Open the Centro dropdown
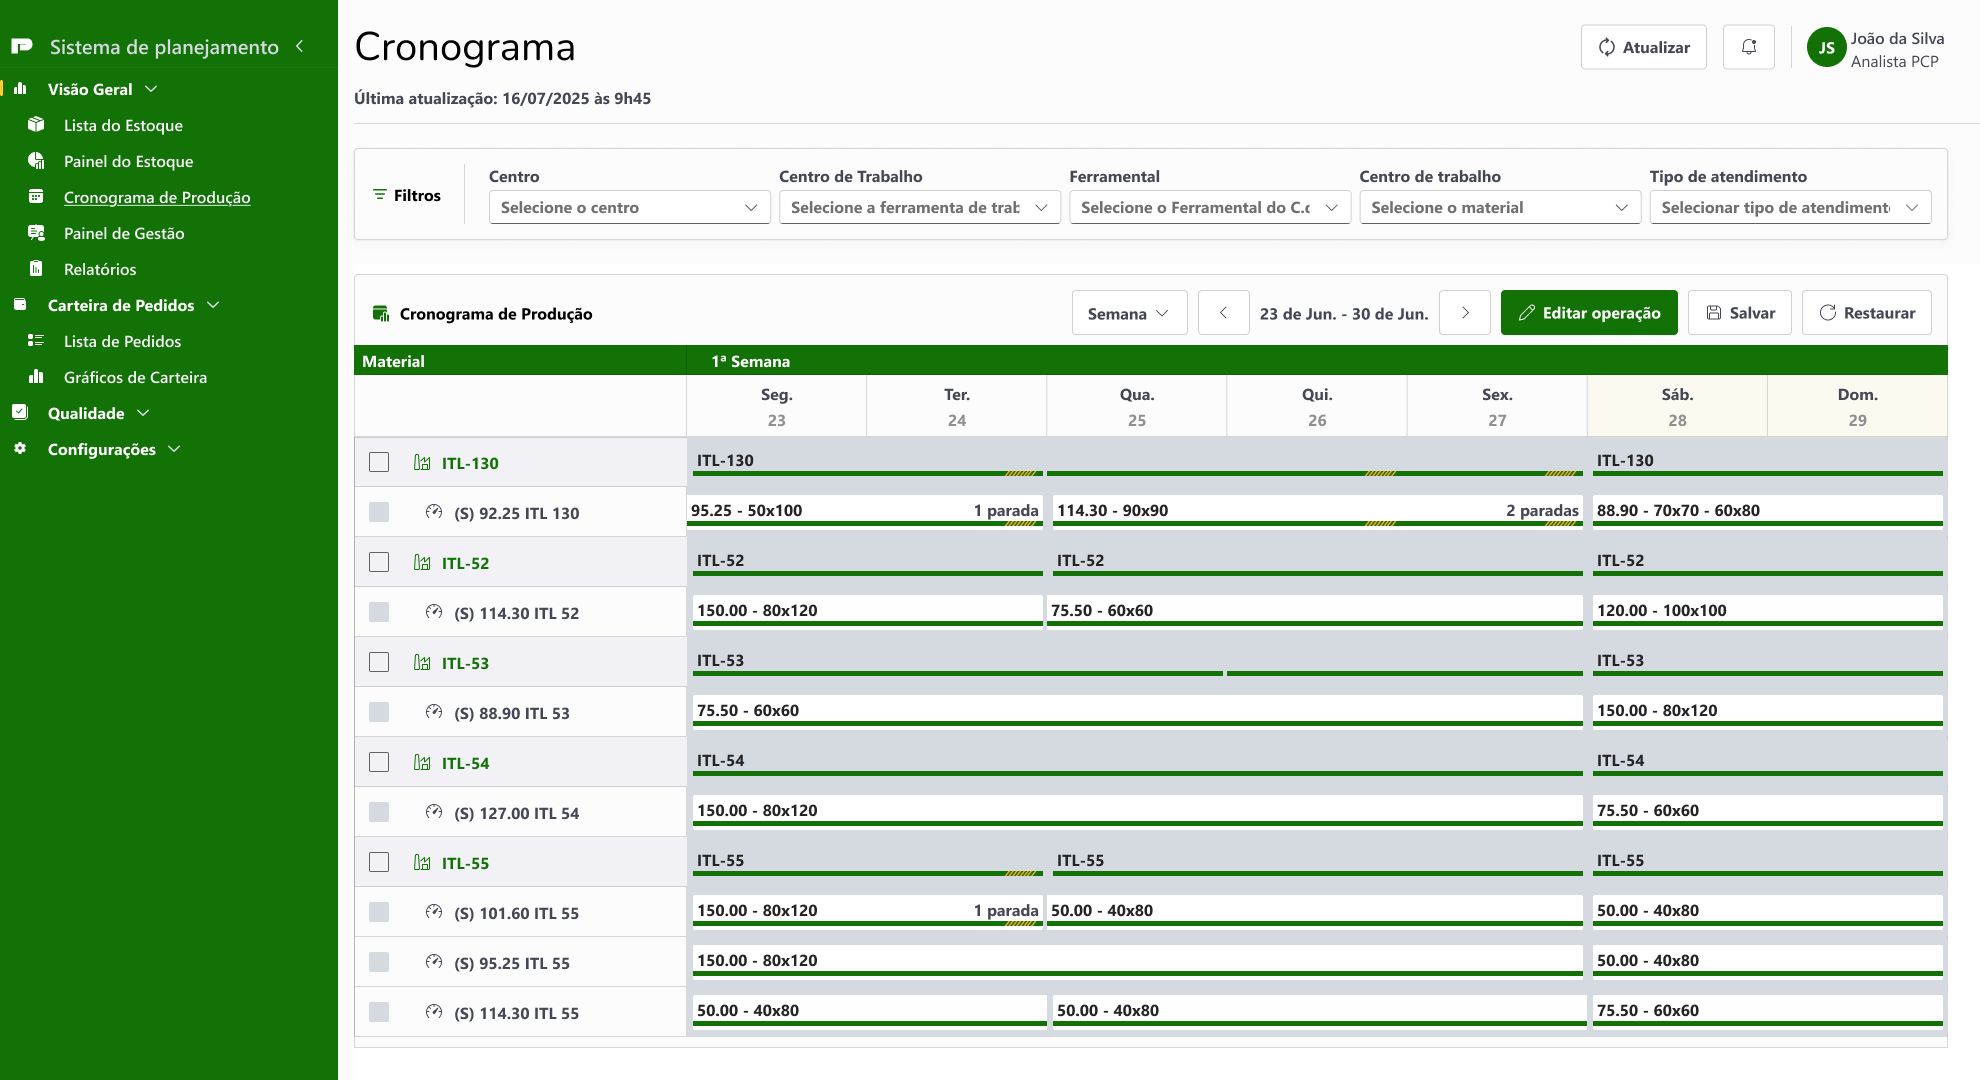 click(629, 207)
